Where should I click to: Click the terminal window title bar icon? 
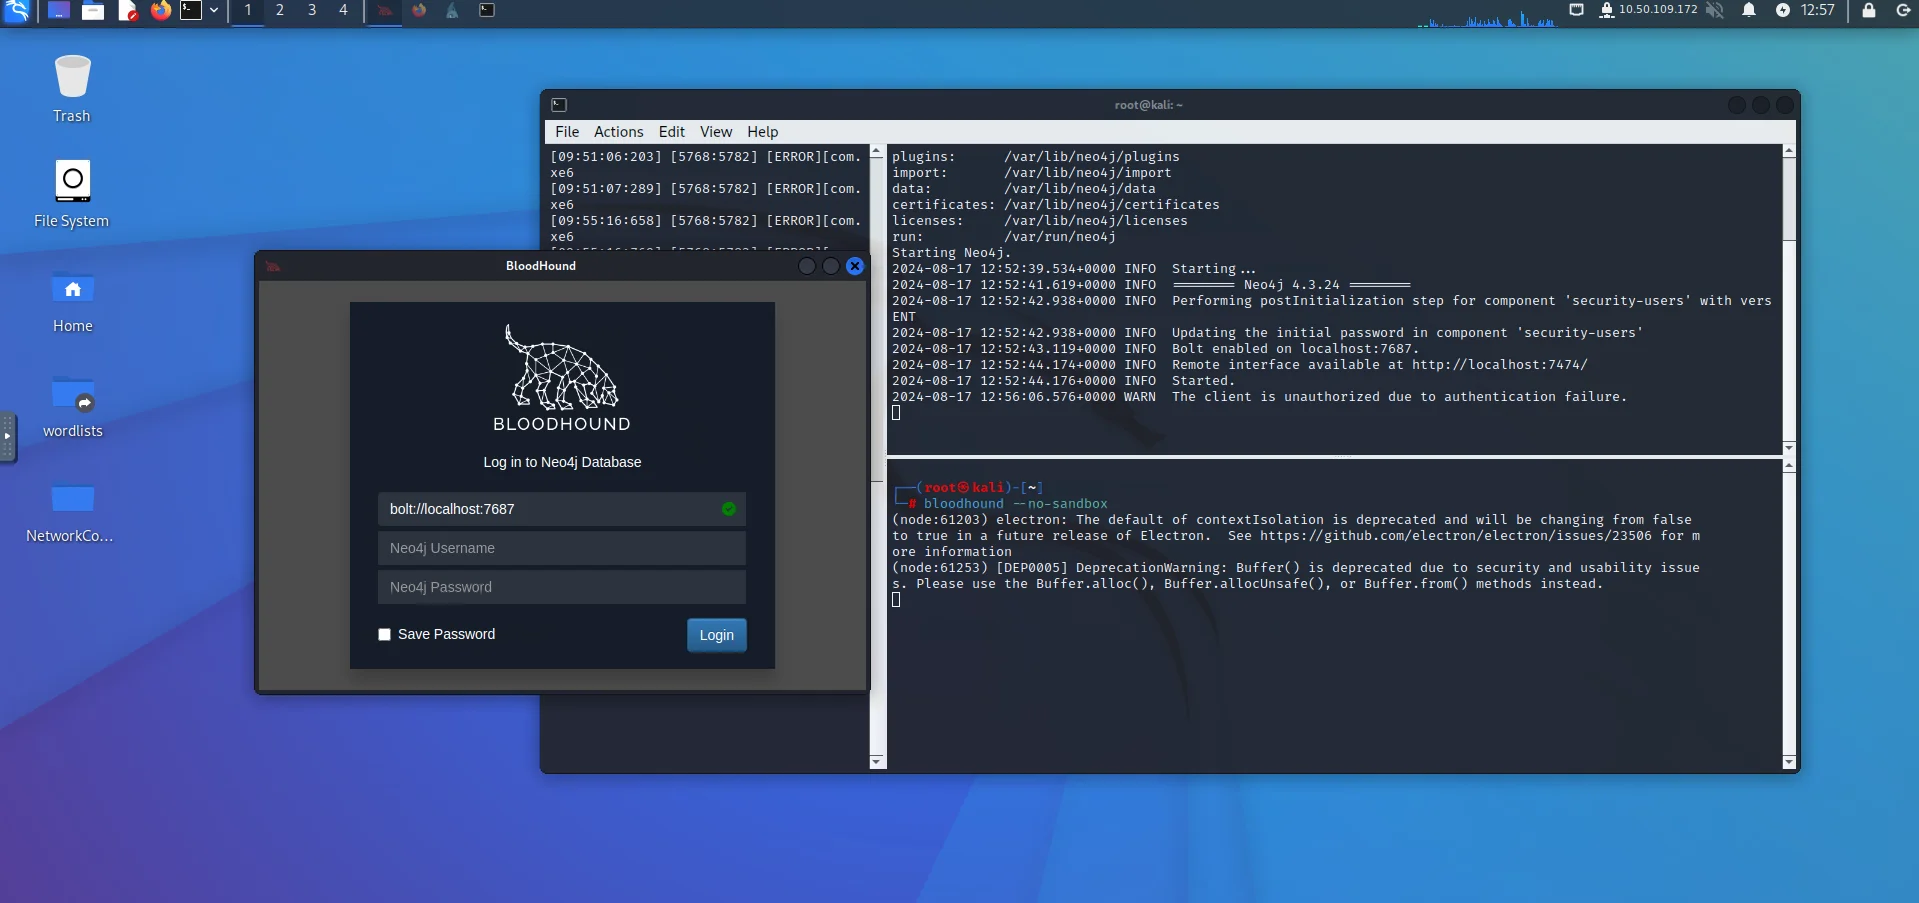pyautogui.click(x=559, y=105)
